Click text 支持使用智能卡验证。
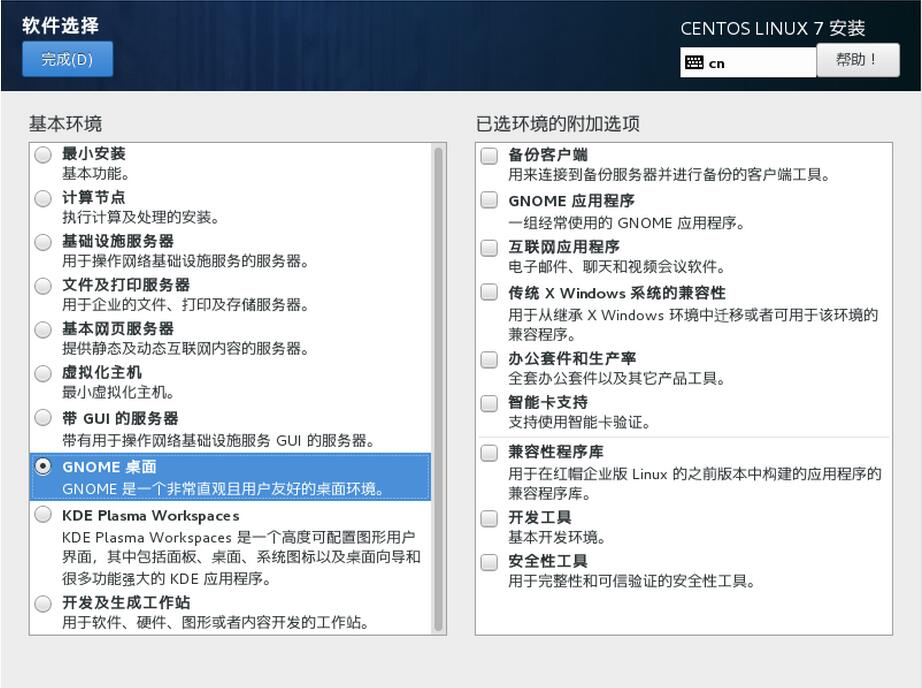 coord(579,422)
